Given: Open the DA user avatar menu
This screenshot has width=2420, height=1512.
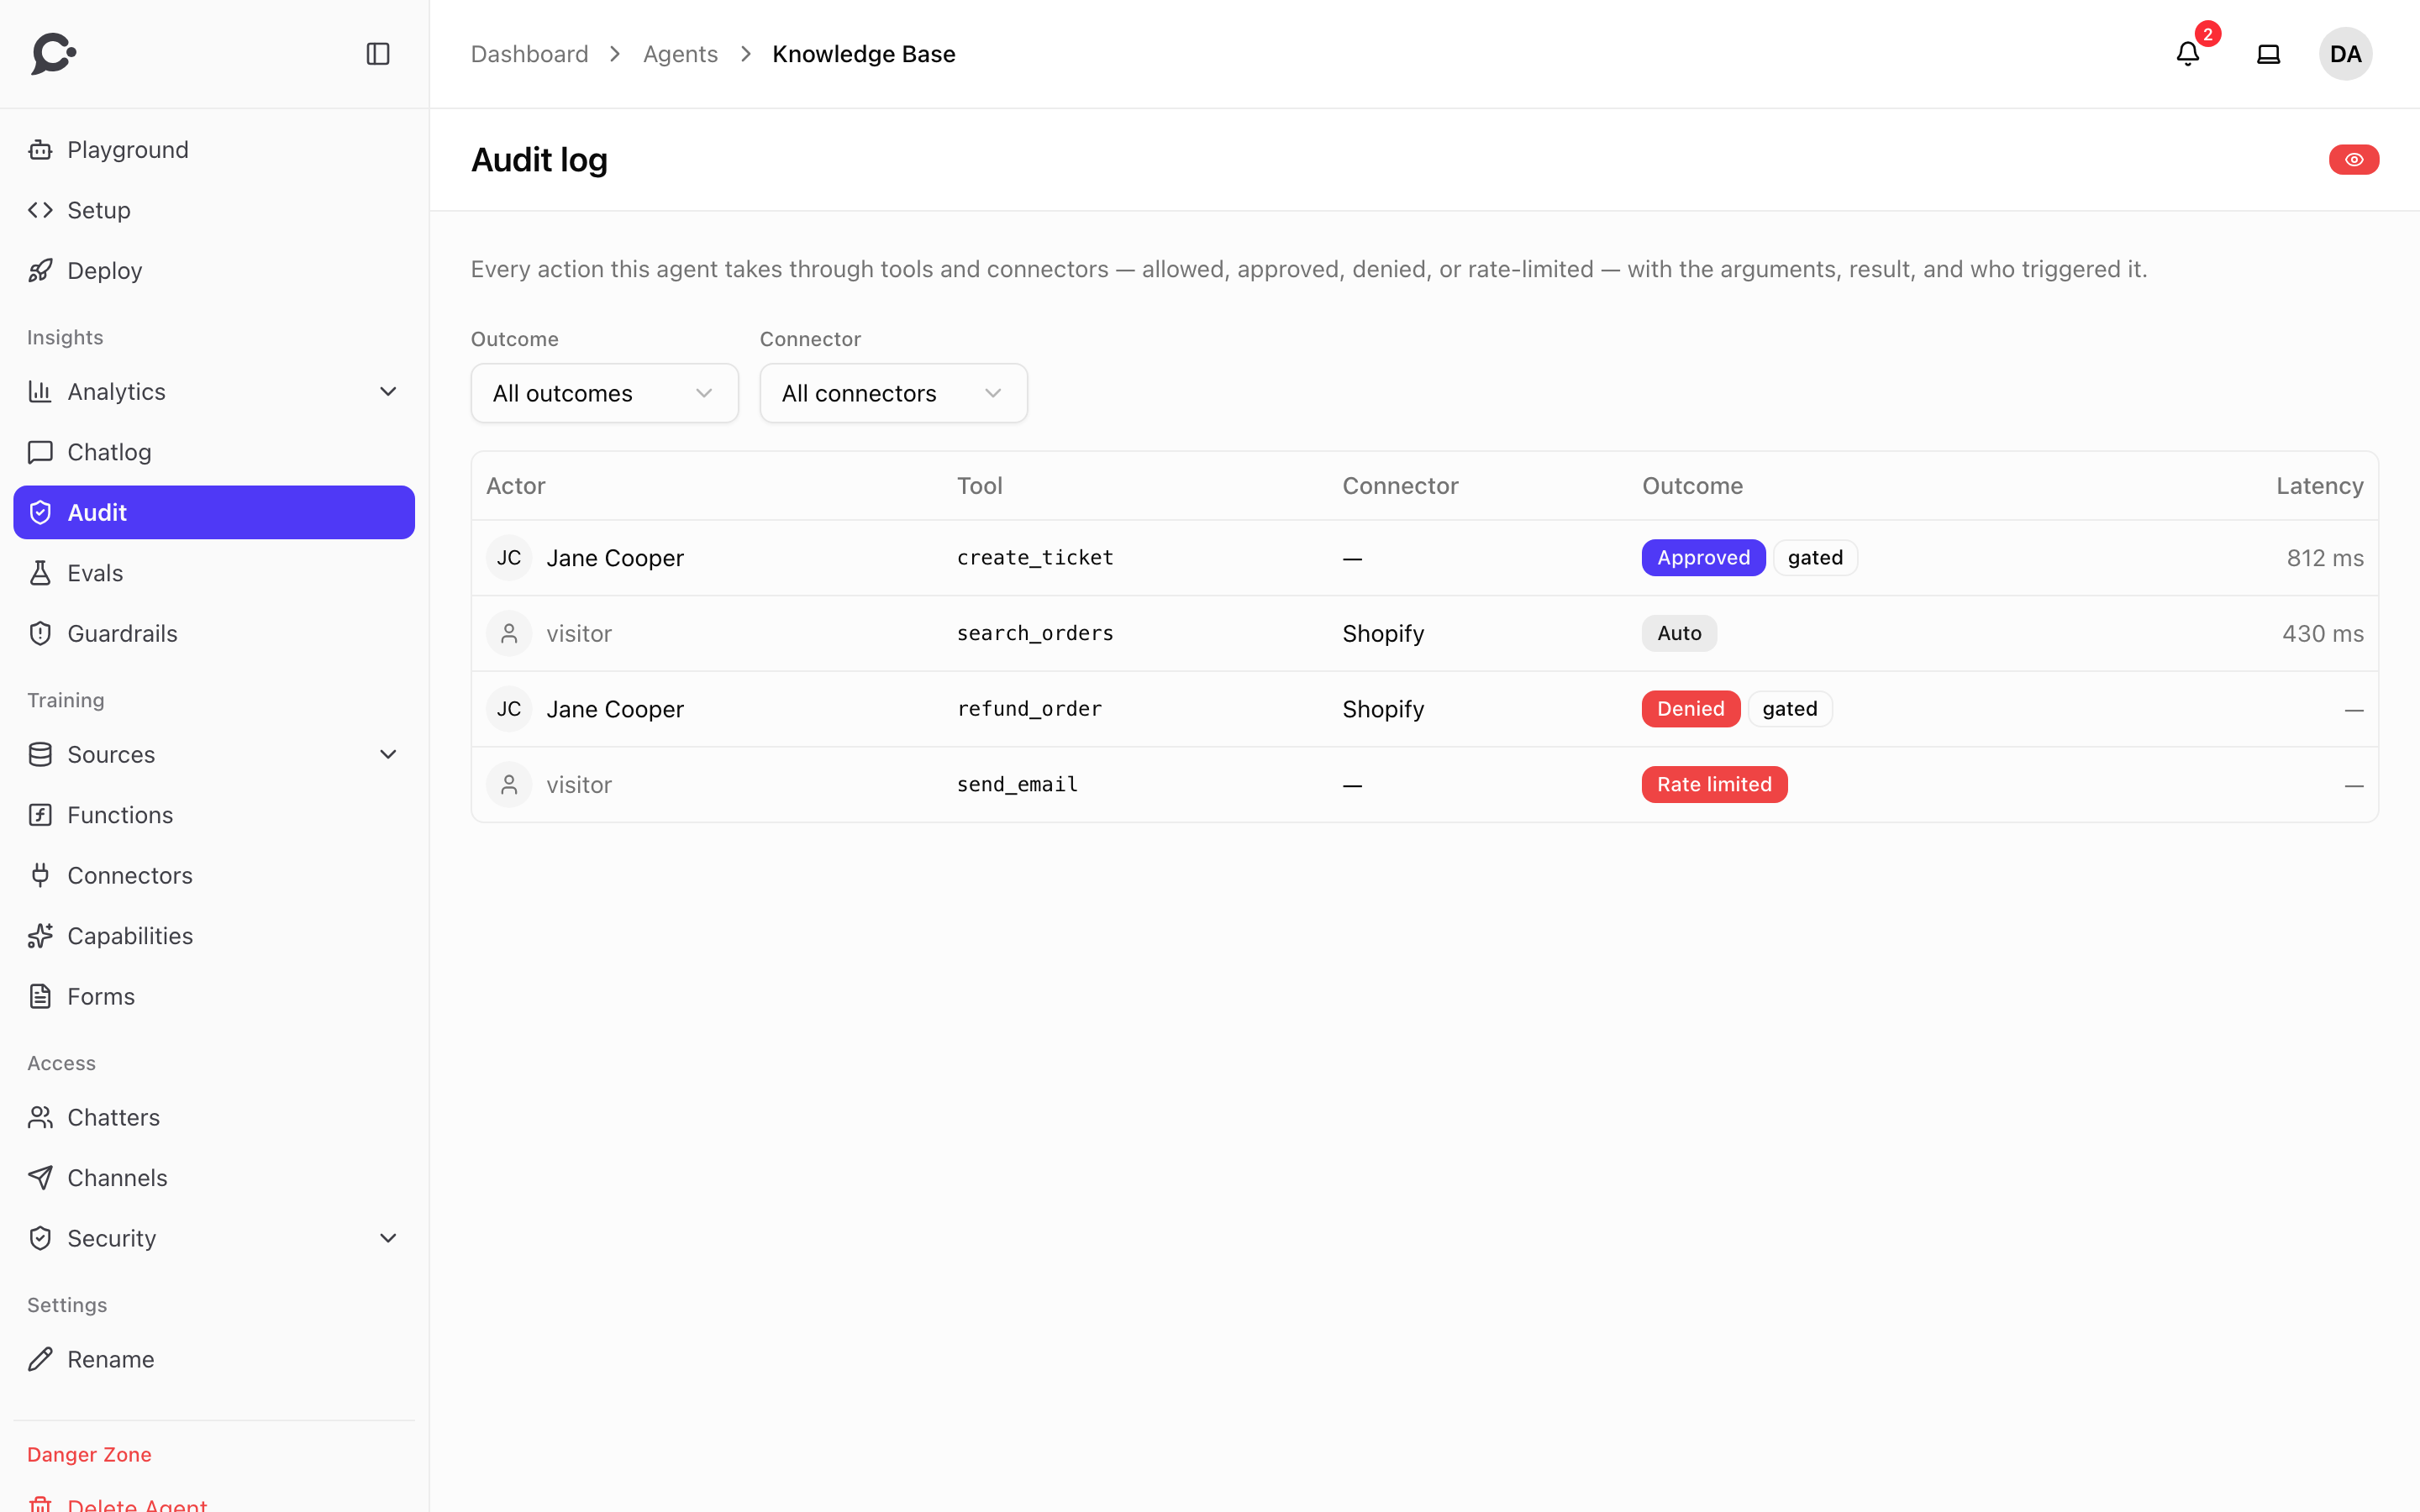Looking at the screenshot, I should [2346, 54].
